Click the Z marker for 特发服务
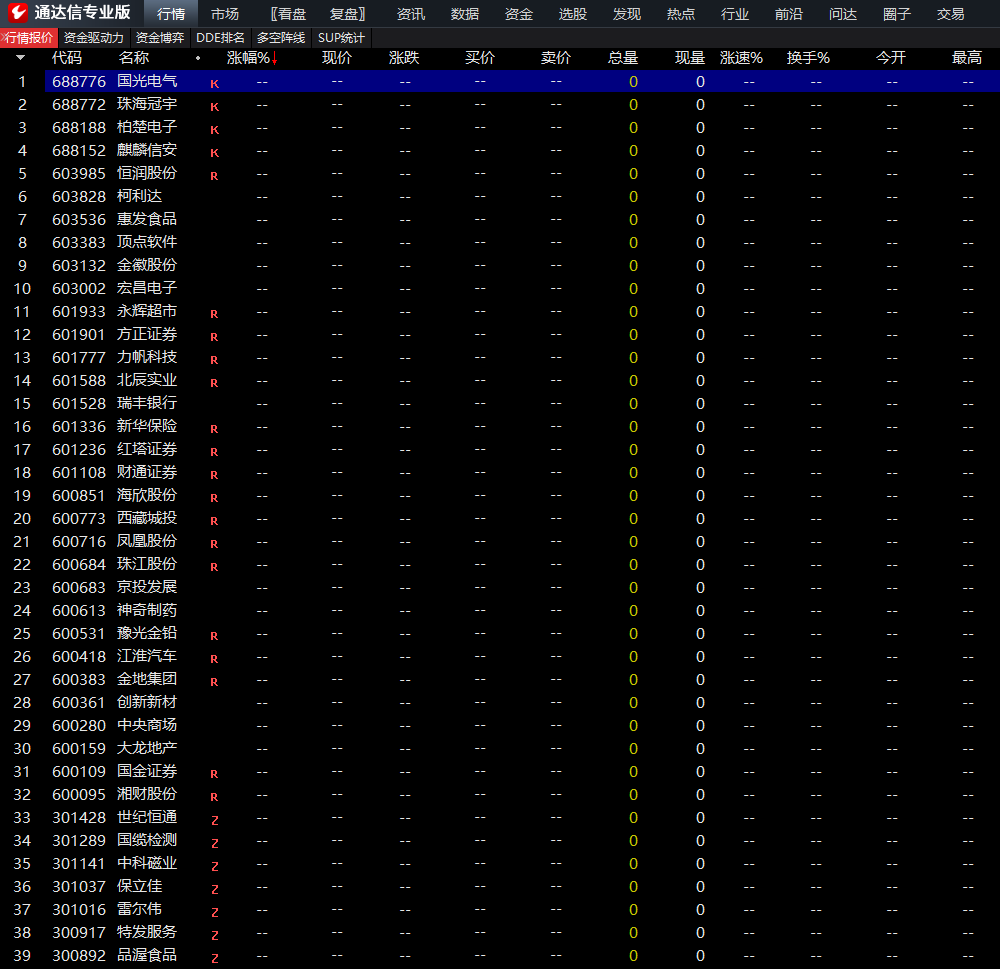This screenshot has height=969, width=1000. point(214,935)
